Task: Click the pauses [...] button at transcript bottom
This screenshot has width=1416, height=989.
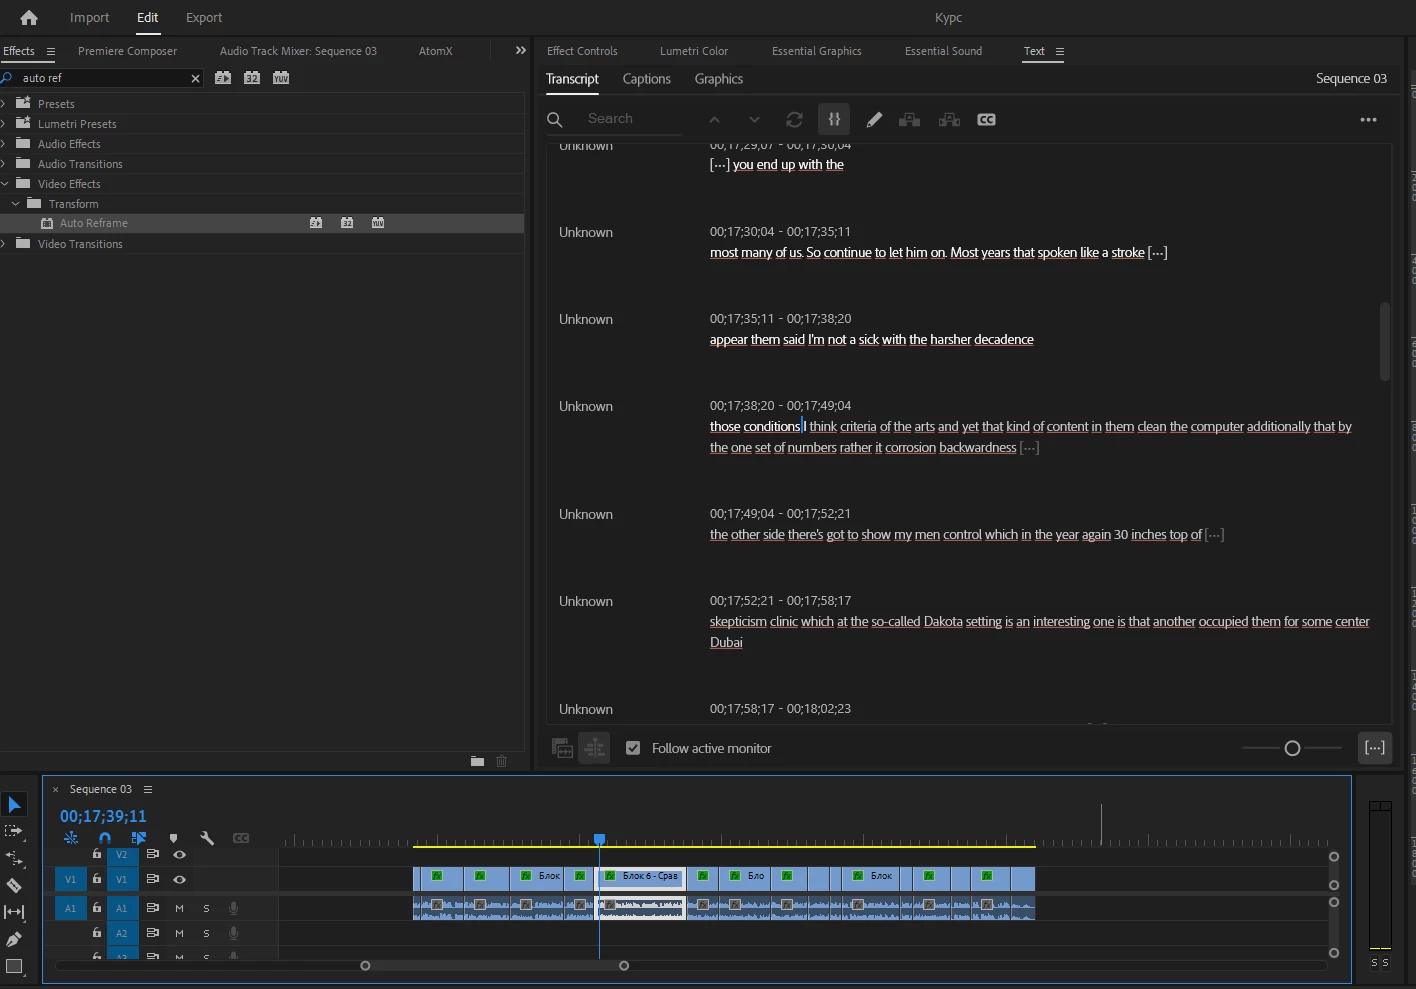Action: tap(1375, 747)
